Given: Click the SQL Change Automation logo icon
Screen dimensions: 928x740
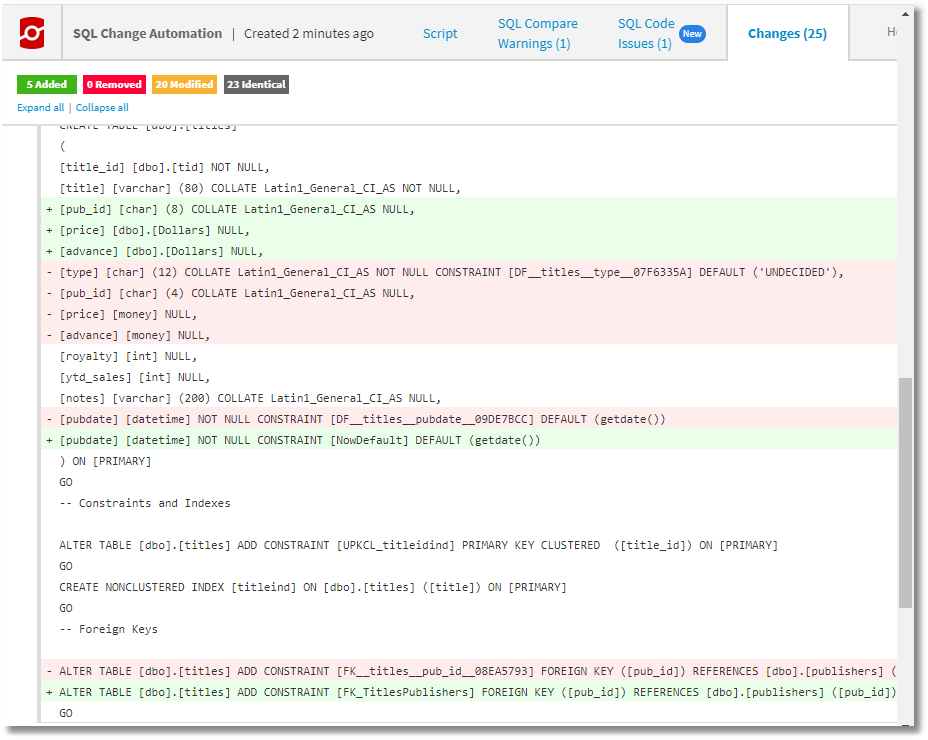Looking at the screenshot, I should 32,33.
